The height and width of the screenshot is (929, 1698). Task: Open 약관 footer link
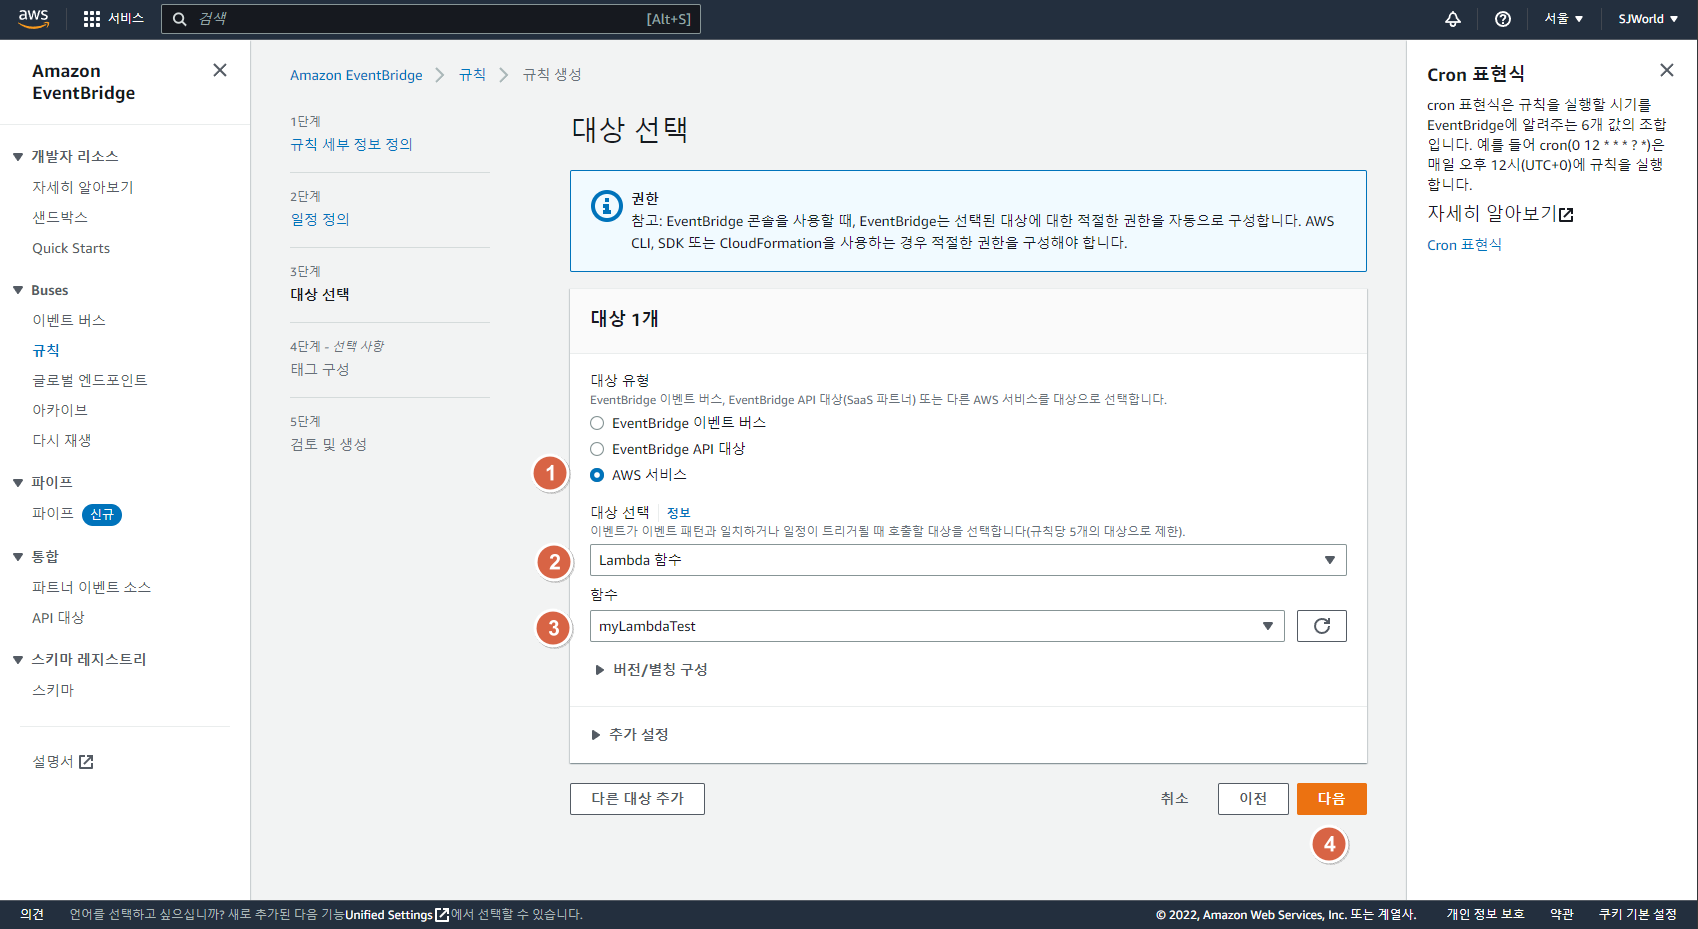(x=1562, y=915)
